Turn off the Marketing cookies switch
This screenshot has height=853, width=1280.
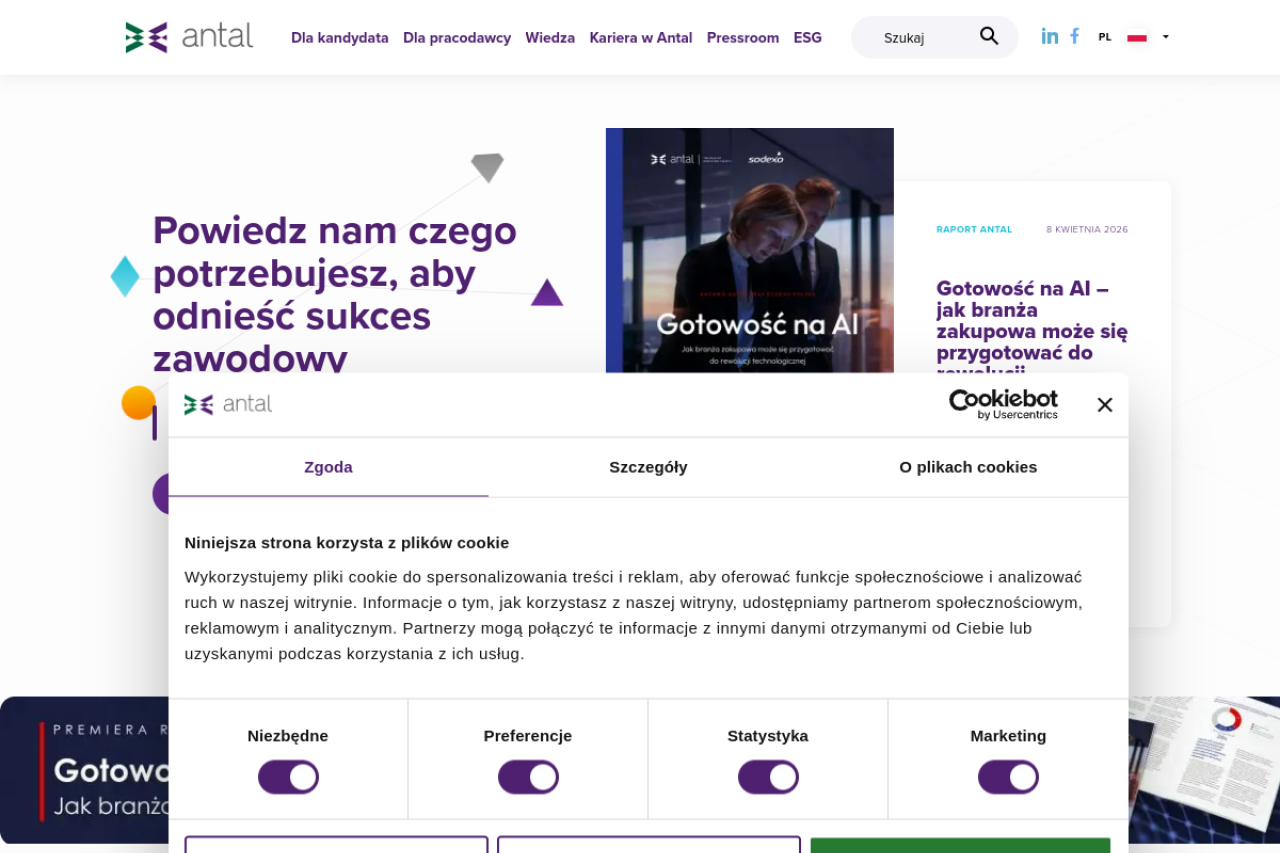pos(1008,777)
